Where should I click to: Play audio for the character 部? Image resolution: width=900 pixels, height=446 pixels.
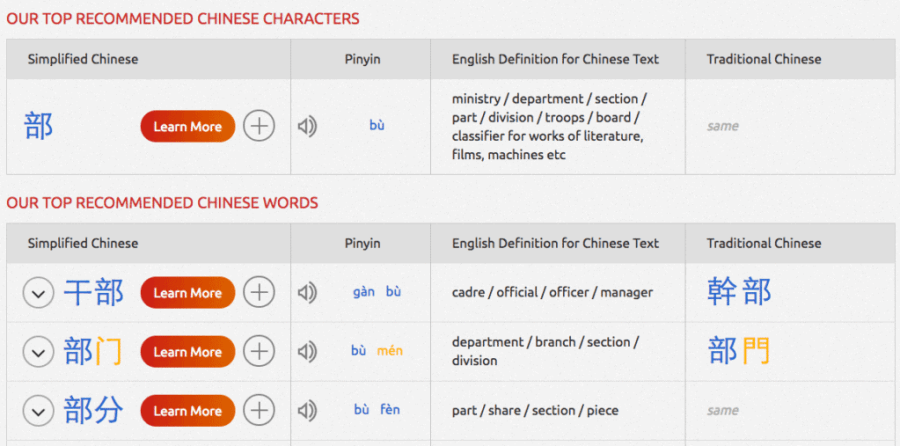click(x=307, y=126)
